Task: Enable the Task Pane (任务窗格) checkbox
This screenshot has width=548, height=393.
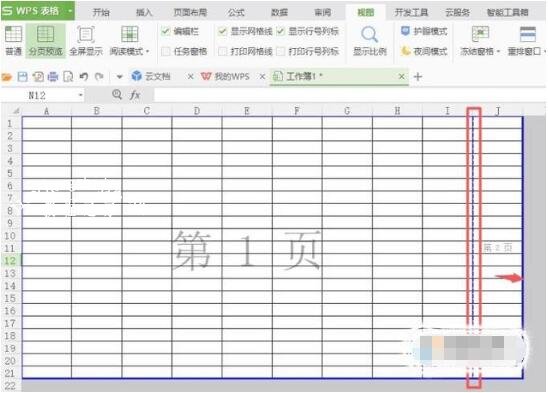Action: (165, 51)
